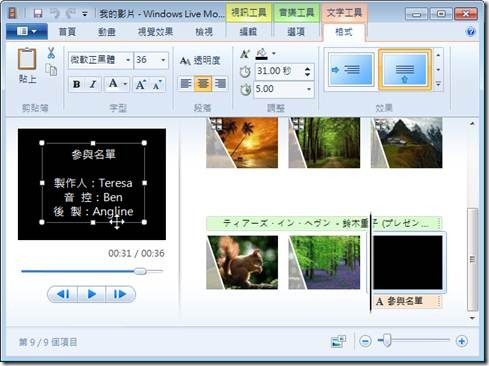Screen dimensions: 489x366
Task: Open the Help question mark icon
Action: point(470,32)
